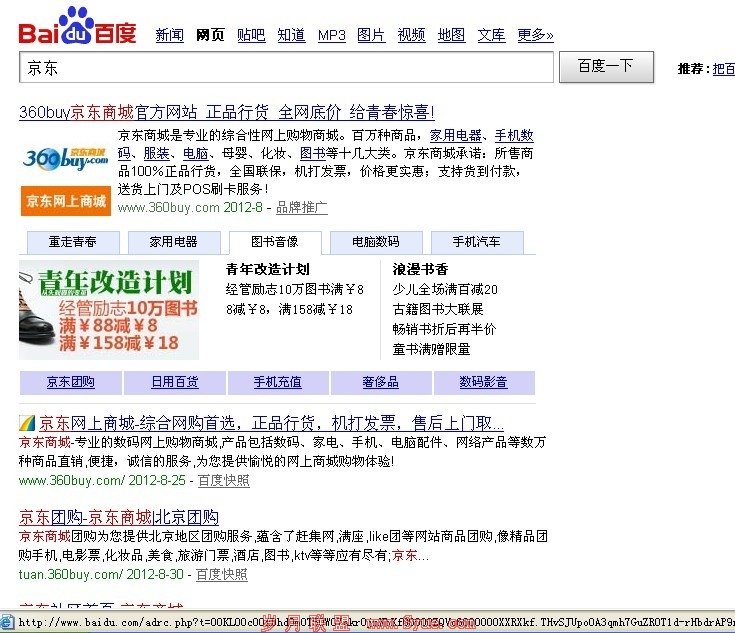Select the 家用电器 tab
Image resolution: width=735 pixels, height=633 pixels.
point(174,242)
